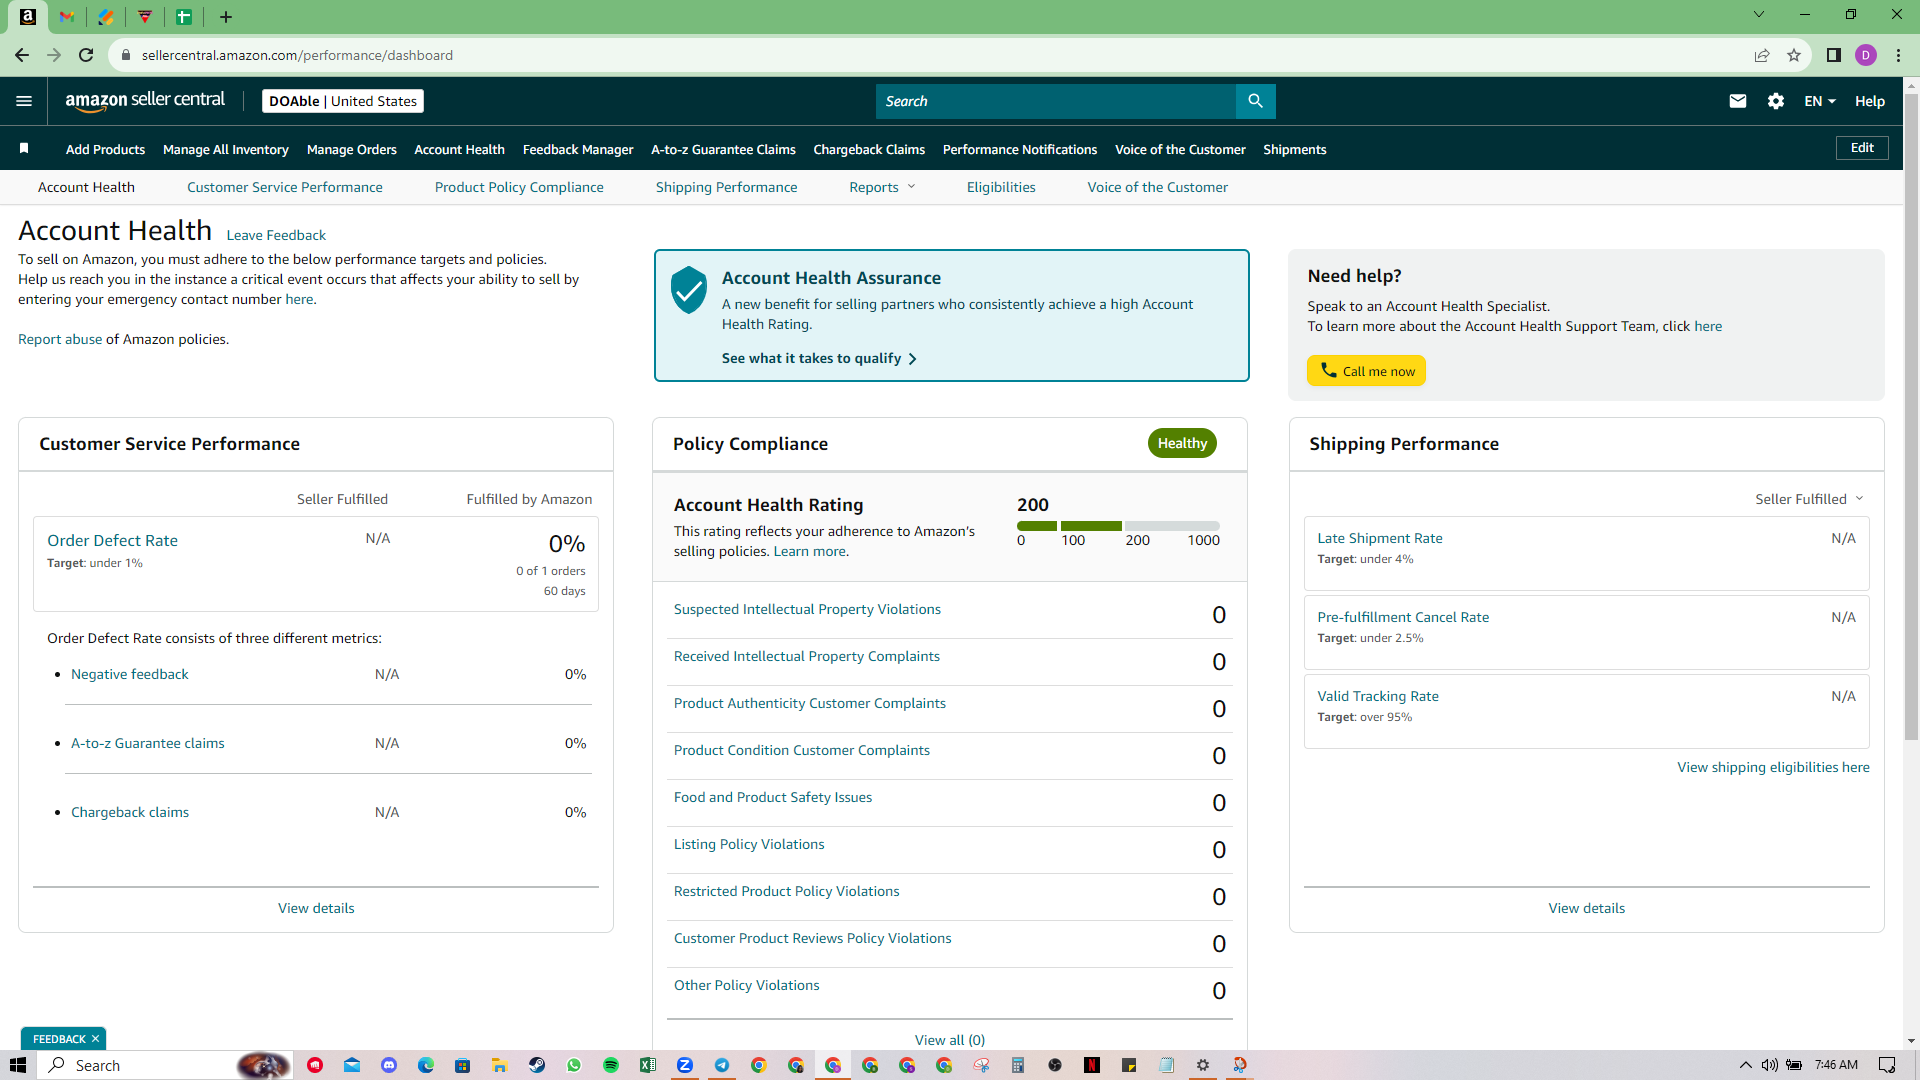Image resolution: width=1920 pixels, height=1080 pixels.
Task: Bookmark this page with star icon
Action: pyautogui.click(x=1794, y=55)
